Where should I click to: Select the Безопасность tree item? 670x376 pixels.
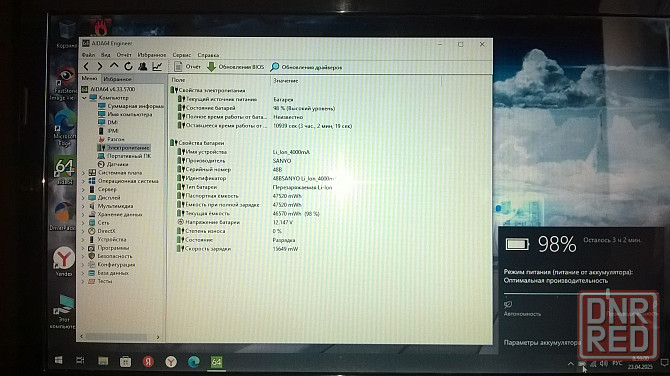click(110, 256)
